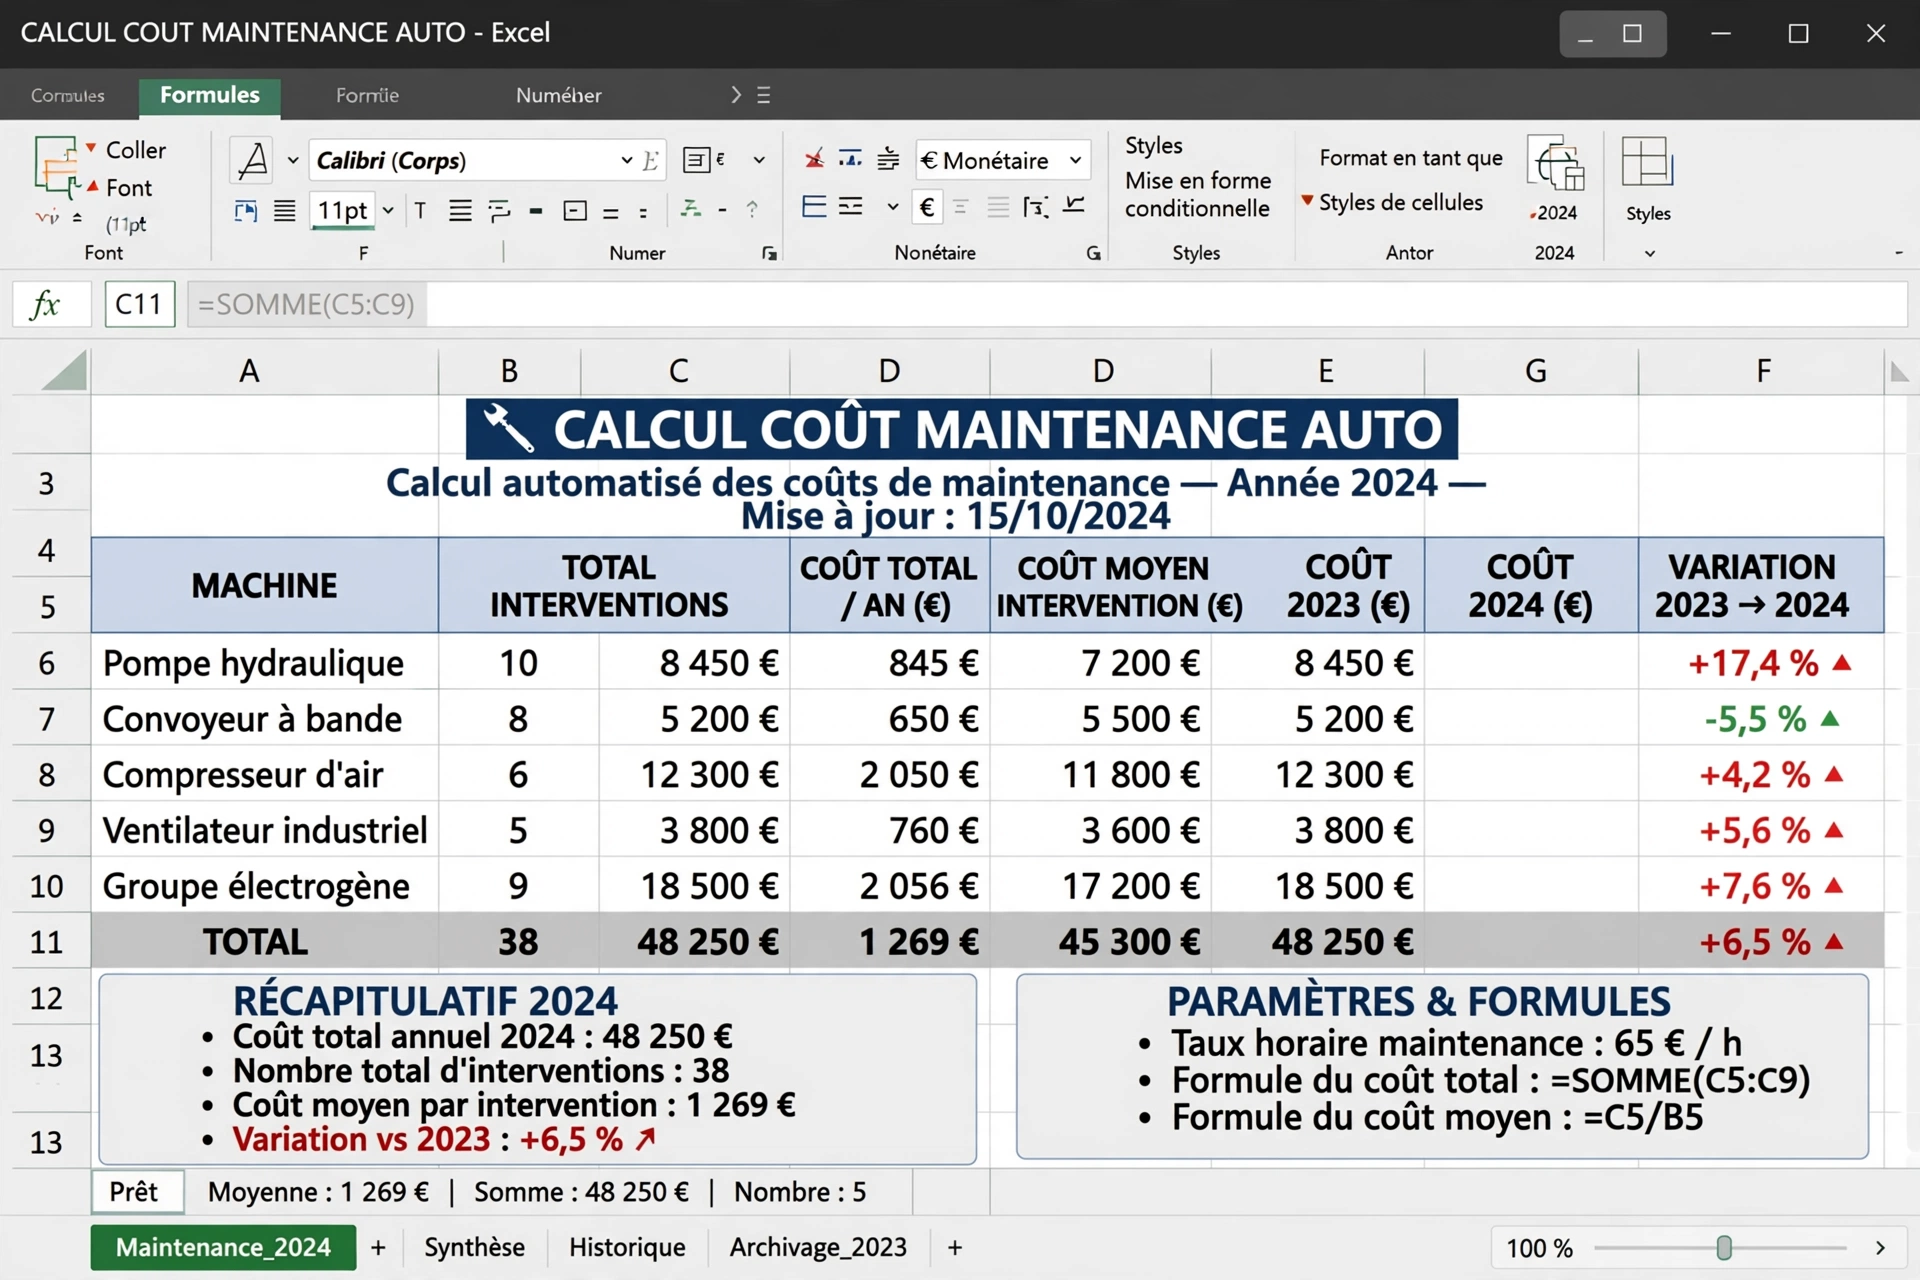Click the hamburger menu icon in tab row

pos(764,95)
